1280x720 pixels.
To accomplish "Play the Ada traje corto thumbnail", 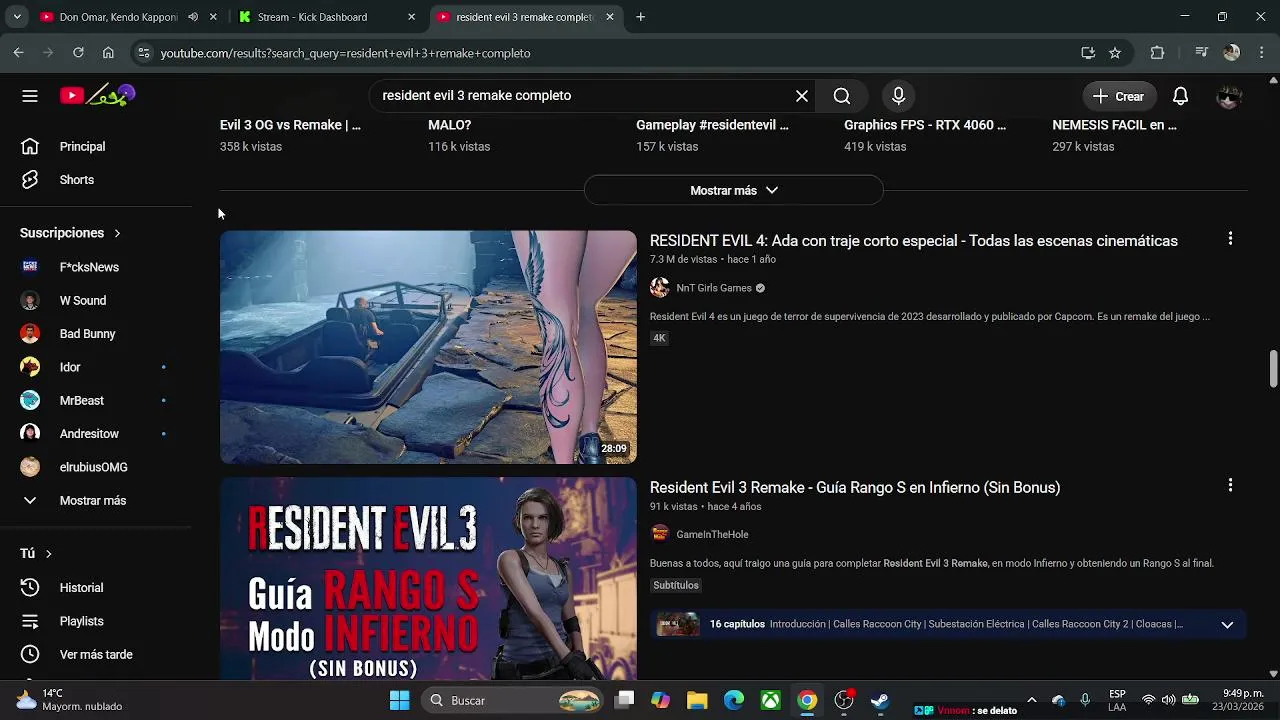I will [428, 347].
